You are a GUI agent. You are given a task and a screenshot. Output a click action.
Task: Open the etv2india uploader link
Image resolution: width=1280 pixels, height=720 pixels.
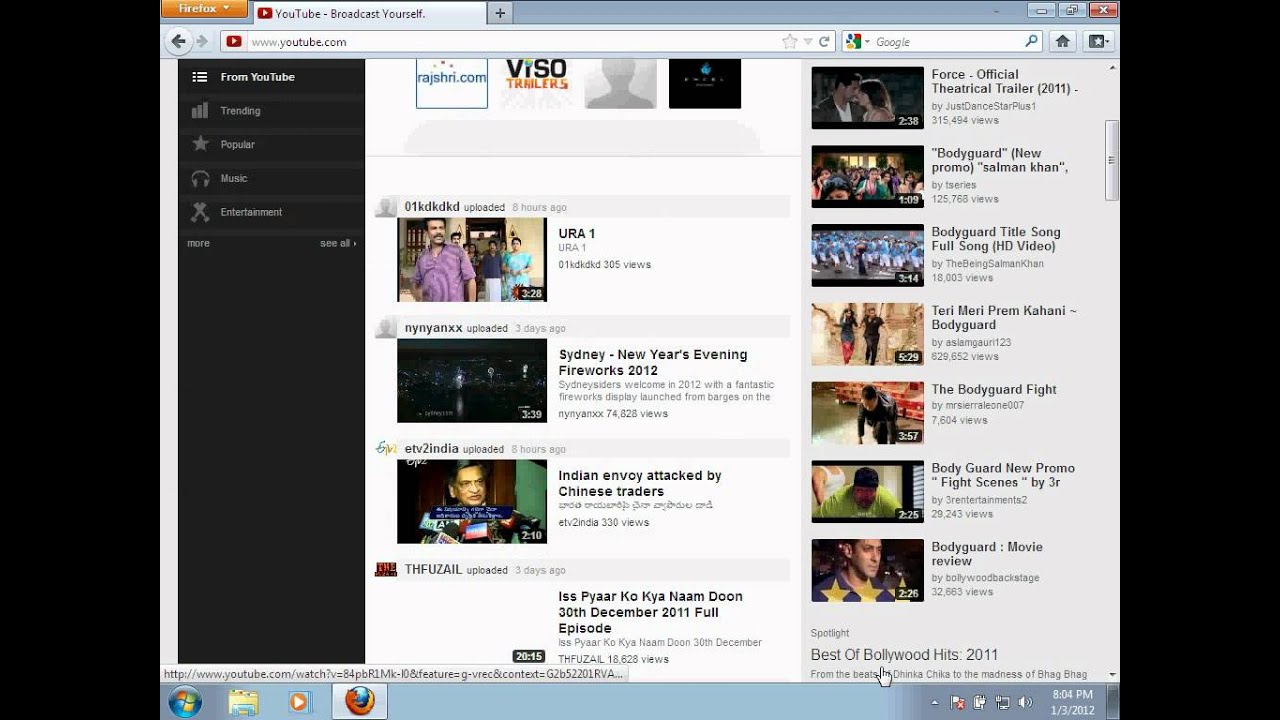(431, 449)
